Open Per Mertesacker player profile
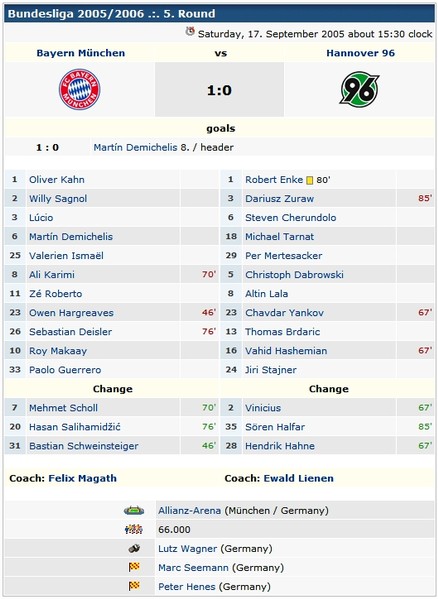This screenshot has height=599, width=438. pos(284,256)
